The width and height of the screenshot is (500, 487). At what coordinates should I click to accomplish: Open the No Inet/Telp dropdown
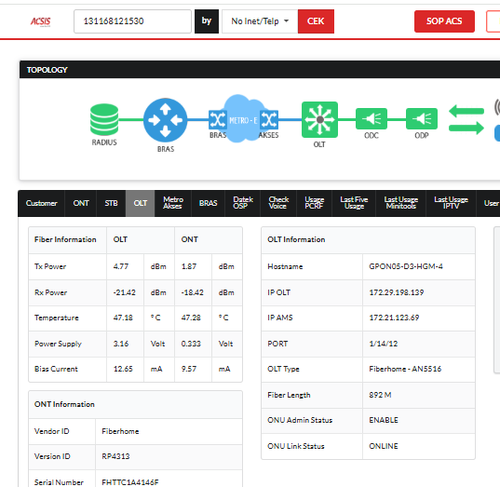click(260, 21)
